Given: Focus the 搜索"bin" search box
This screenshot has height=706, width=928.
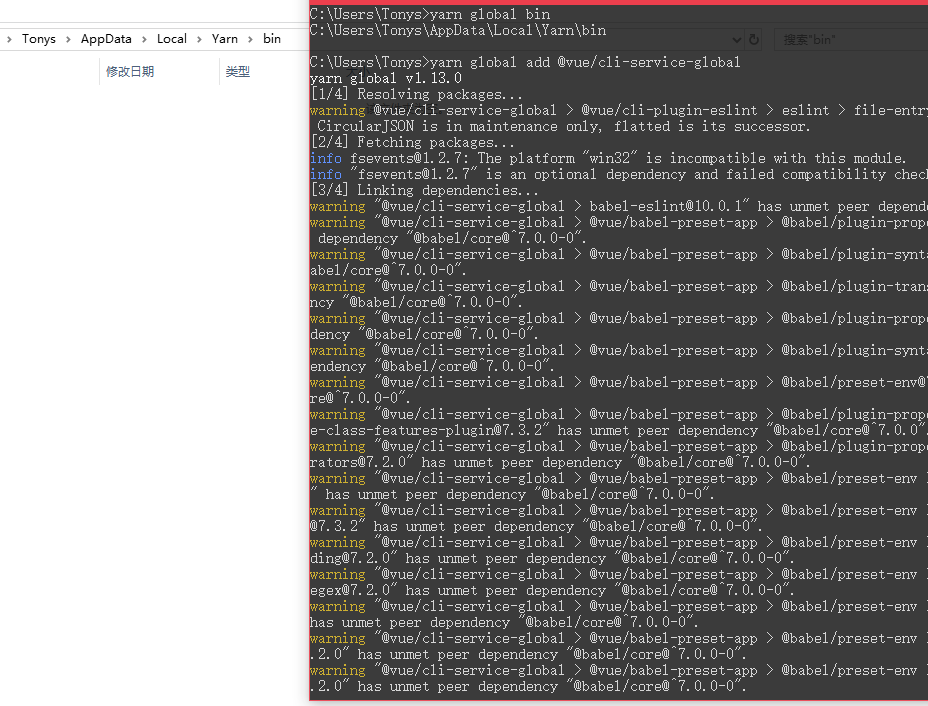Looking at the screenshot, I should [x=850, y=40].
